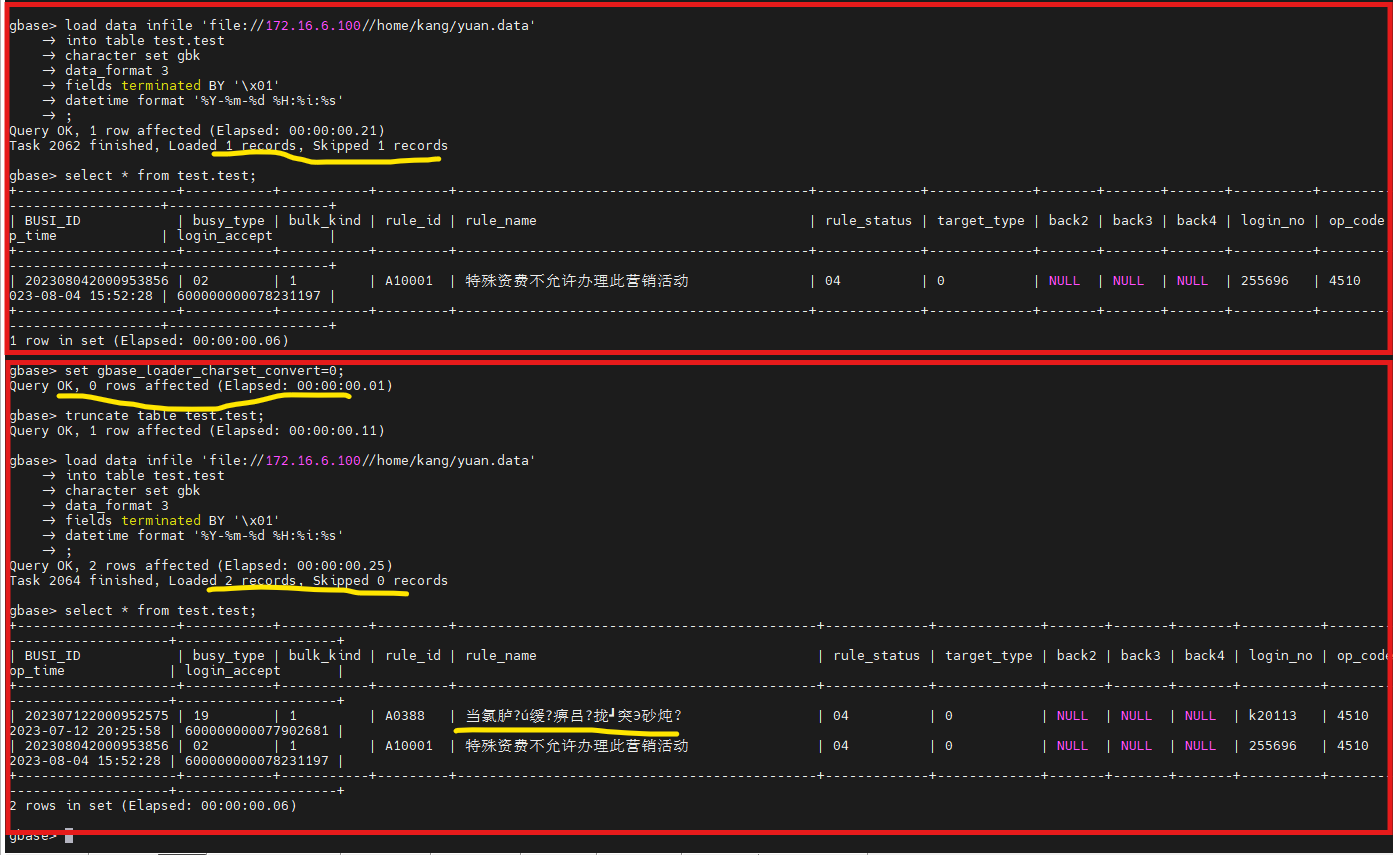This screenshot has height=855, width=1393.
Task: Click the elapsed time '00:00:00.25'
Action: [x=340, y=566]
